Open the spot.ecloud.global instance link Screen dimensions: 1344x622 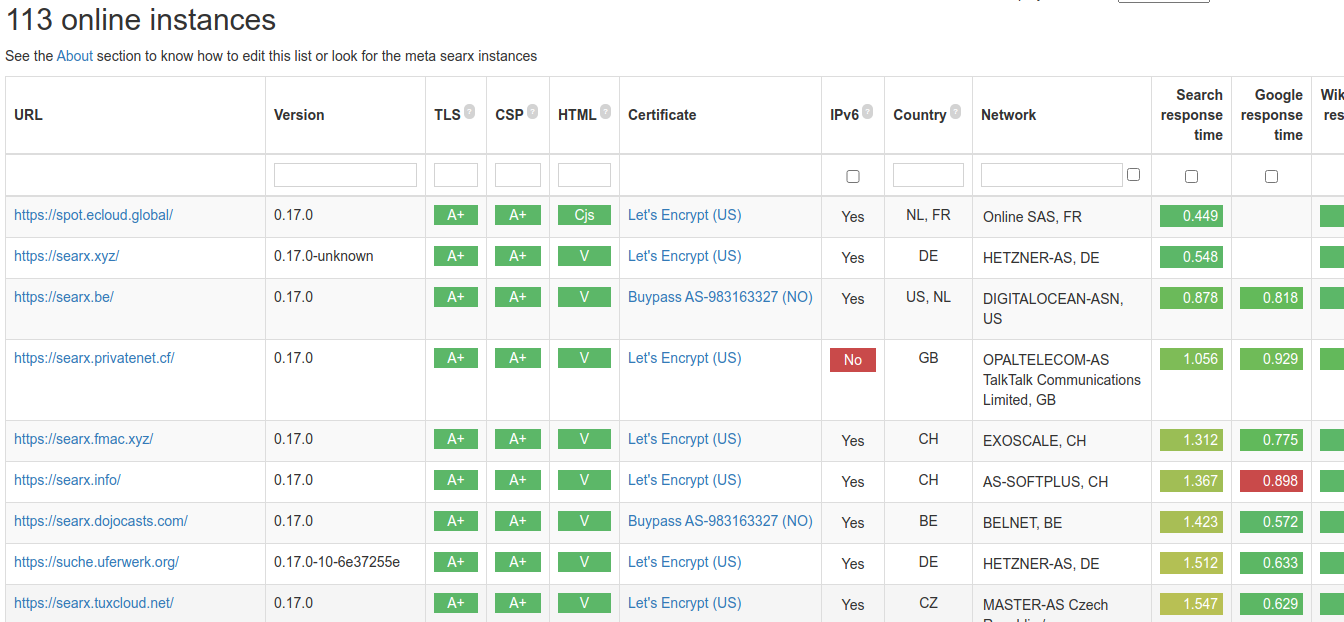click(x=93, y=215)
